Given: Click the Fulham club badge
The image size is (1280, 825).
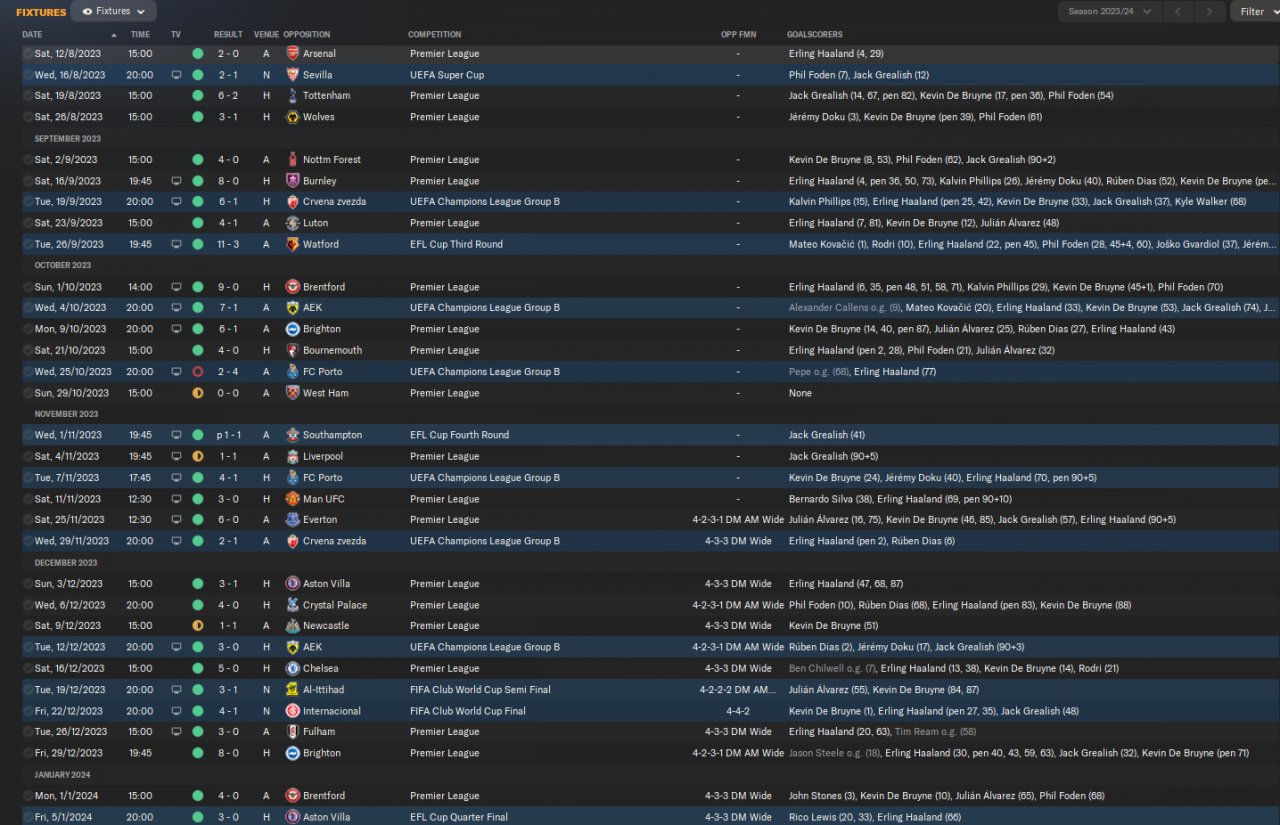Looking at the screenshot, I should pos(292,732).
